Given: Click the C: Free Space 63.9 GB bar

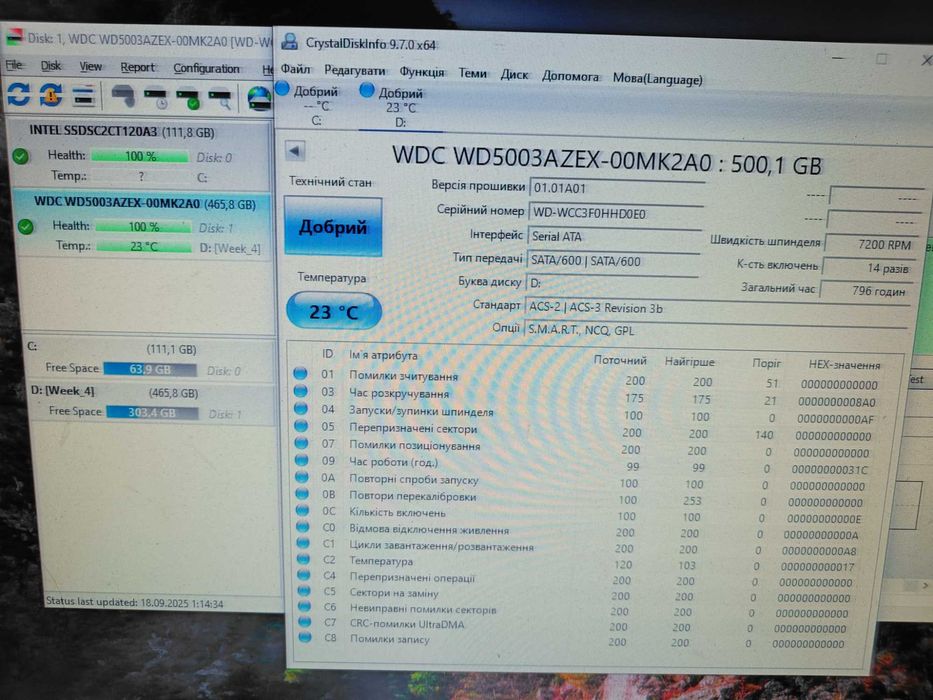Looking at the screenshot, I should coord(150,369).
